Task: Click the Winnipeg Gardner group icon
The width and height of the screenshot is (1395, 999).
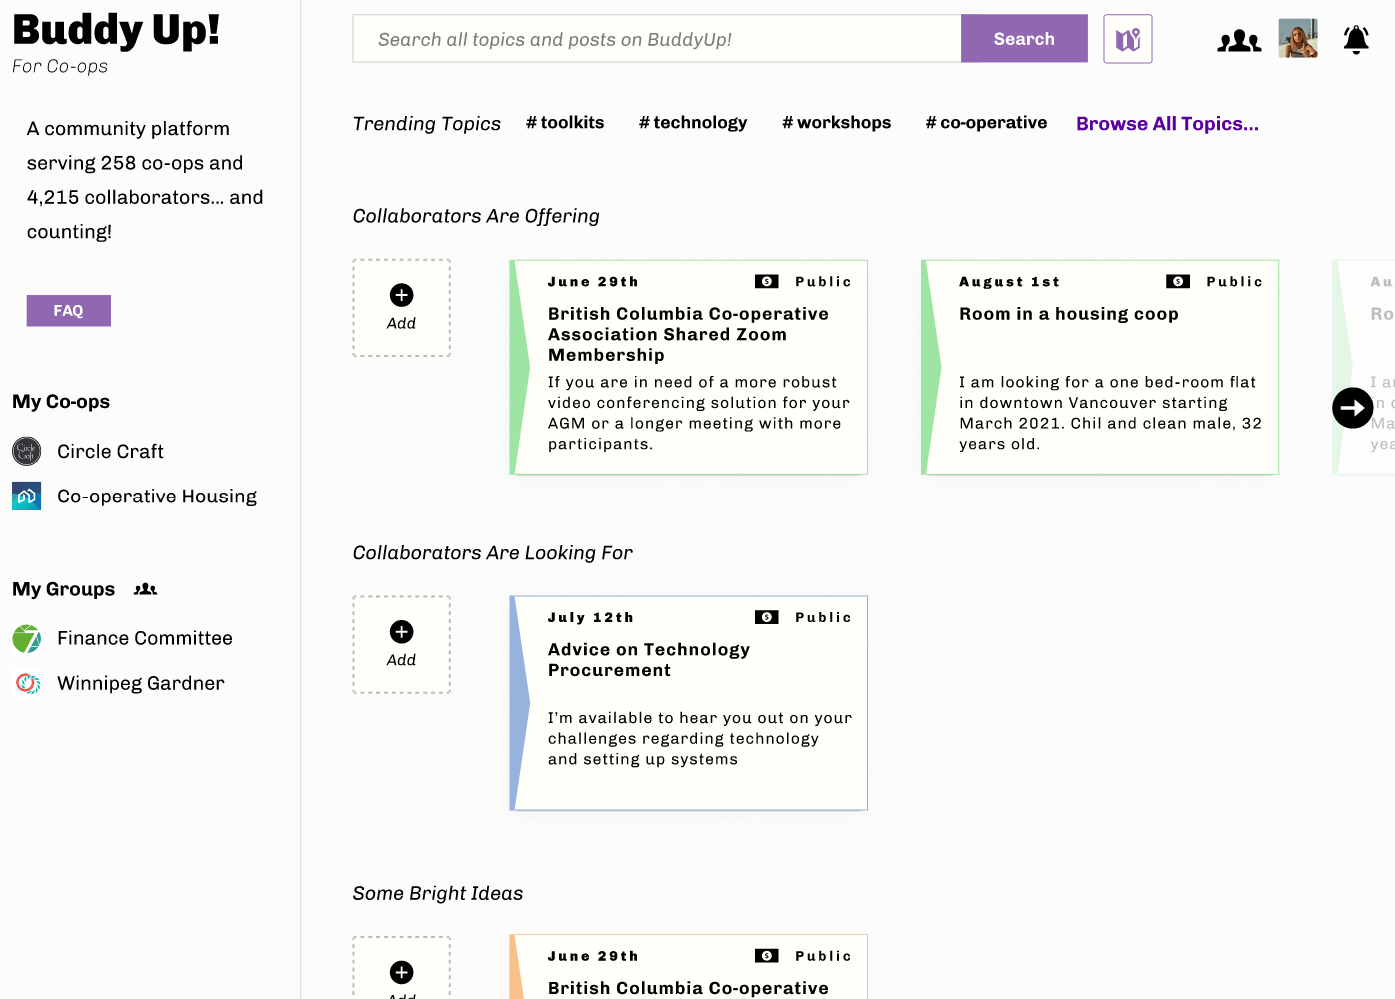Action: pos(27,683)
